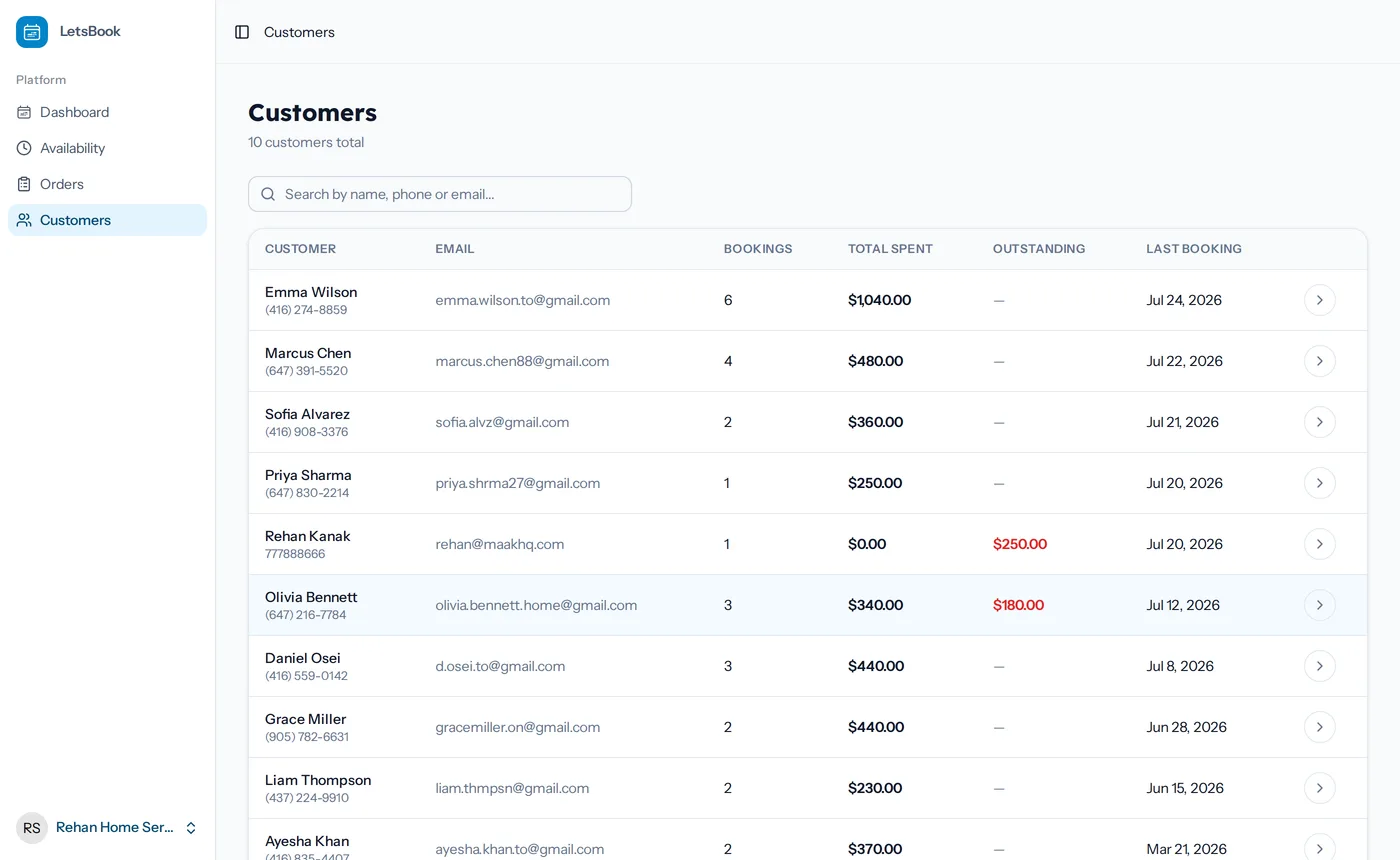The height and width of the screenshot is (860, 1400).
Task: Click email emma.wilson.to@gmail.com
Action: pyautogui.click(x=523, y=300)
